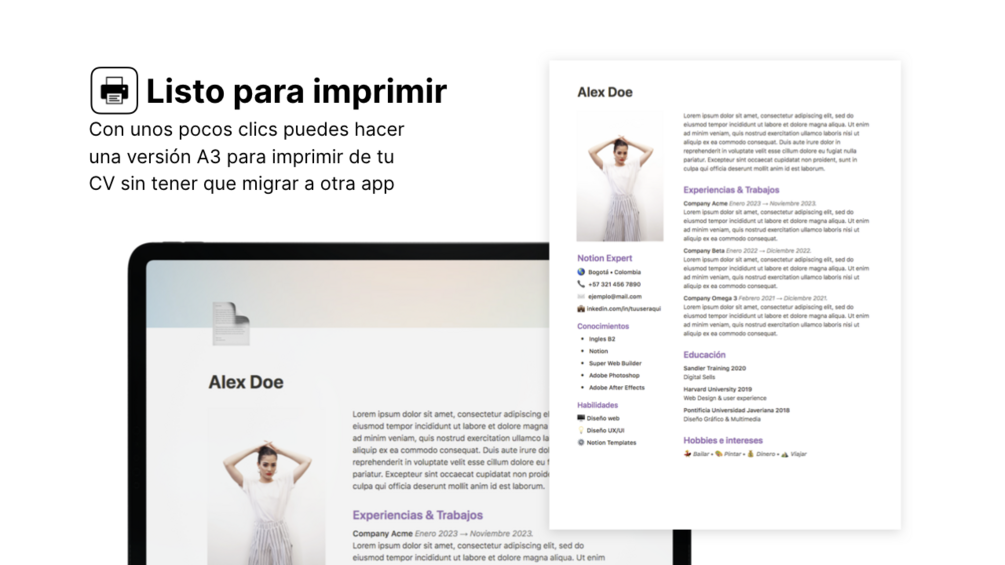This screenshot has width=1005, height=565.
Task: Open the linkedin.com/in/tuuseraqui link
Action: (624, 309)
